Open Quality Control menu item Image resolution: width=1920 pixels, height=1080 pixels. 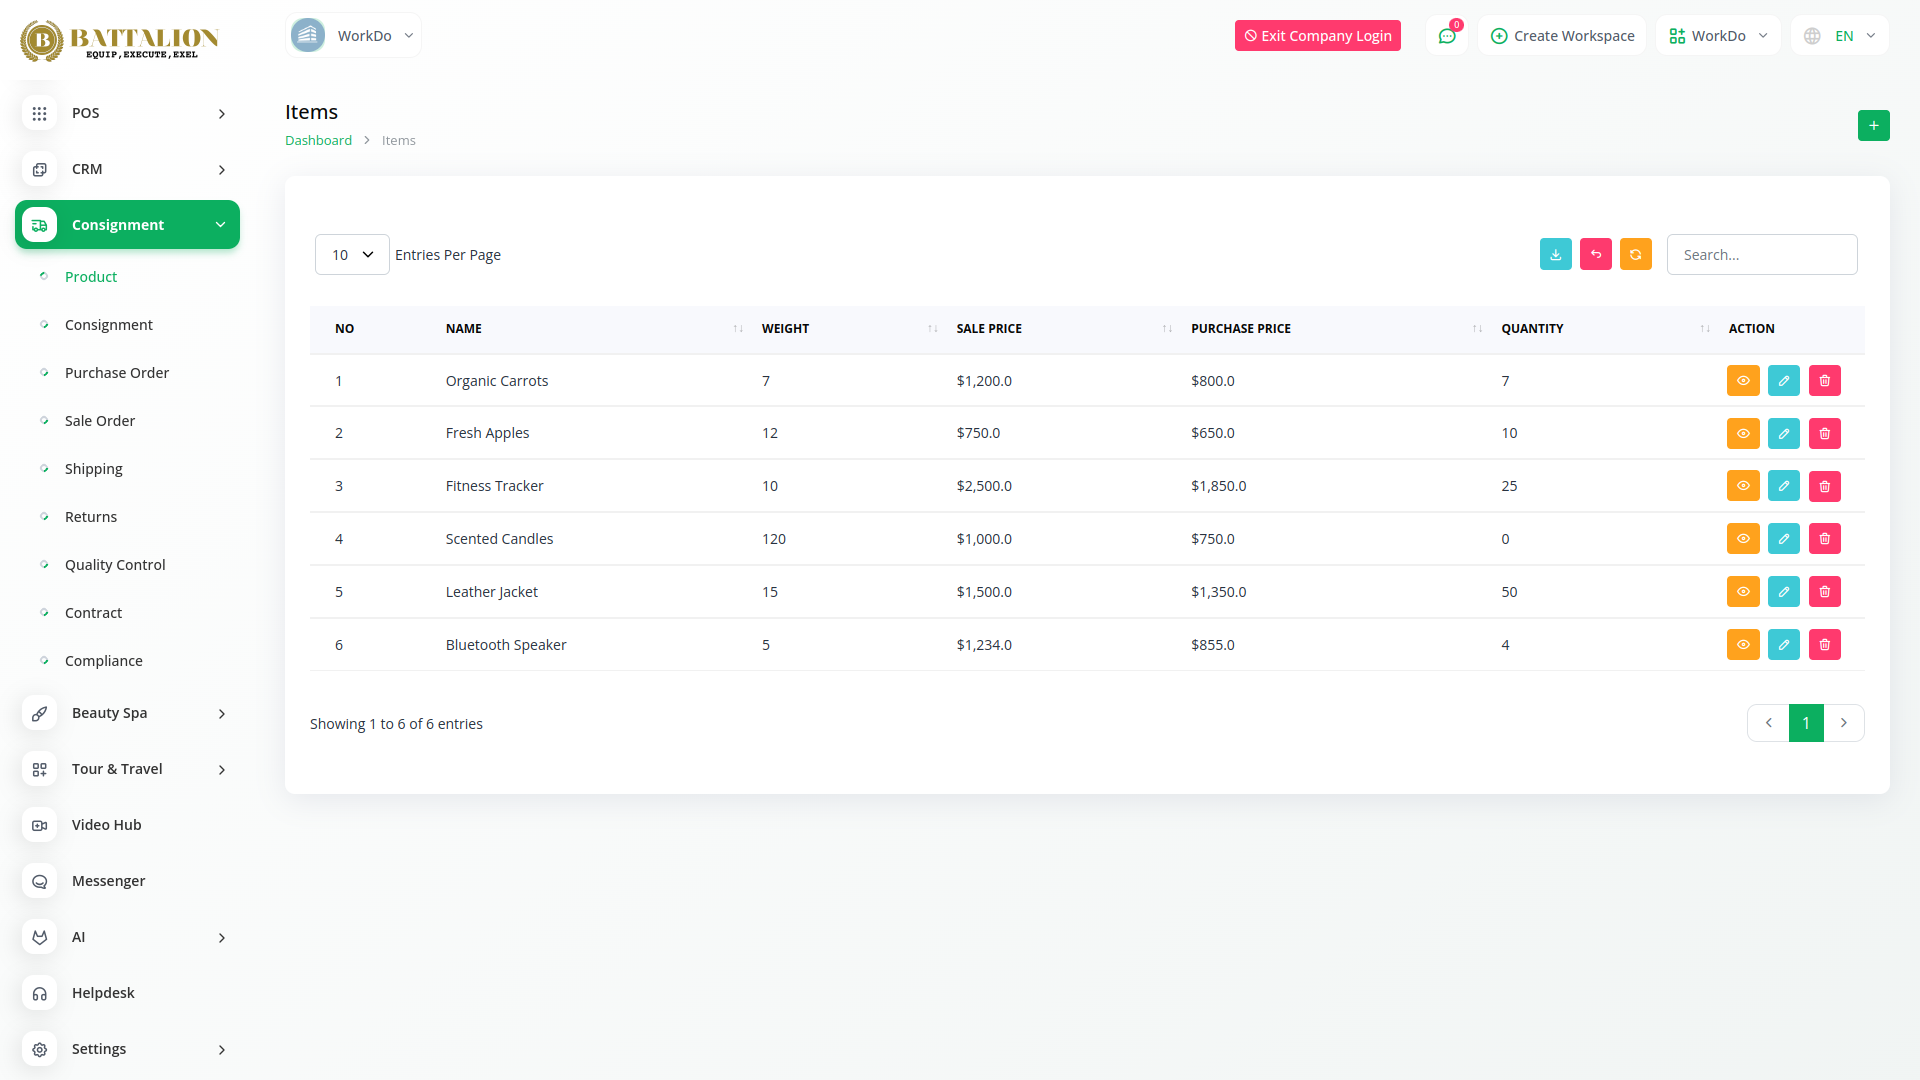(x=115, y=565)
